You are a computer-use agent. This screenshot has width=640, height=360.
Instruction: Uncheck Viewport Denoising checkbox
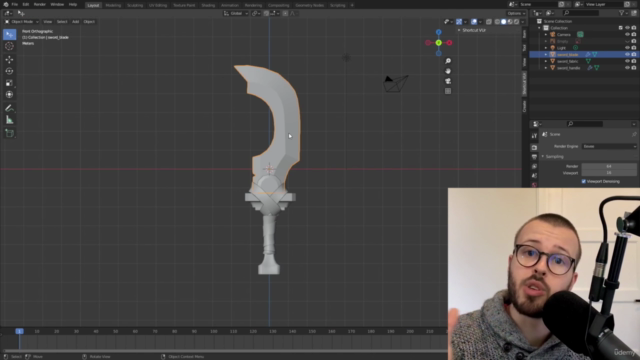pyautogui.click(x=584, y=181)
